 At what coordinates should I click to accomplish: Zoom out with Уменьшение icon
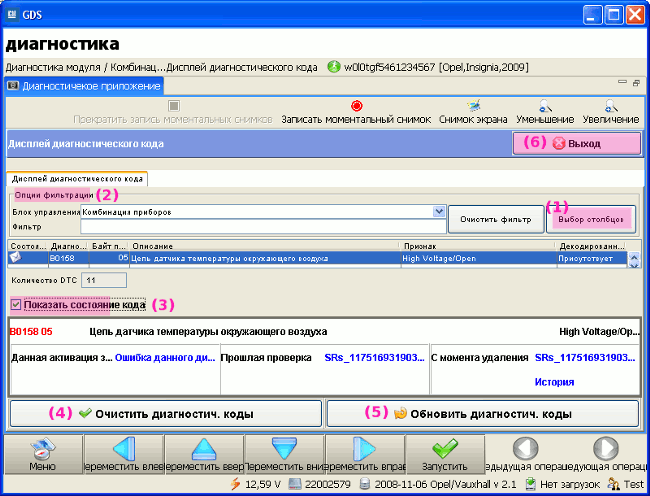pos(545,106)
